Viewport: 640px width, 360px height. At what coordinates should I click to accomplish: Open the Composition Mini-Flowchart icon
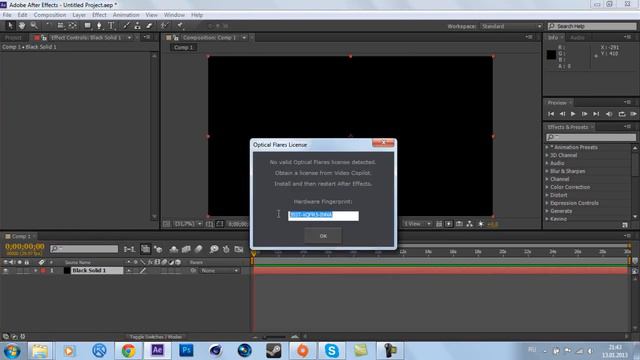129,249
